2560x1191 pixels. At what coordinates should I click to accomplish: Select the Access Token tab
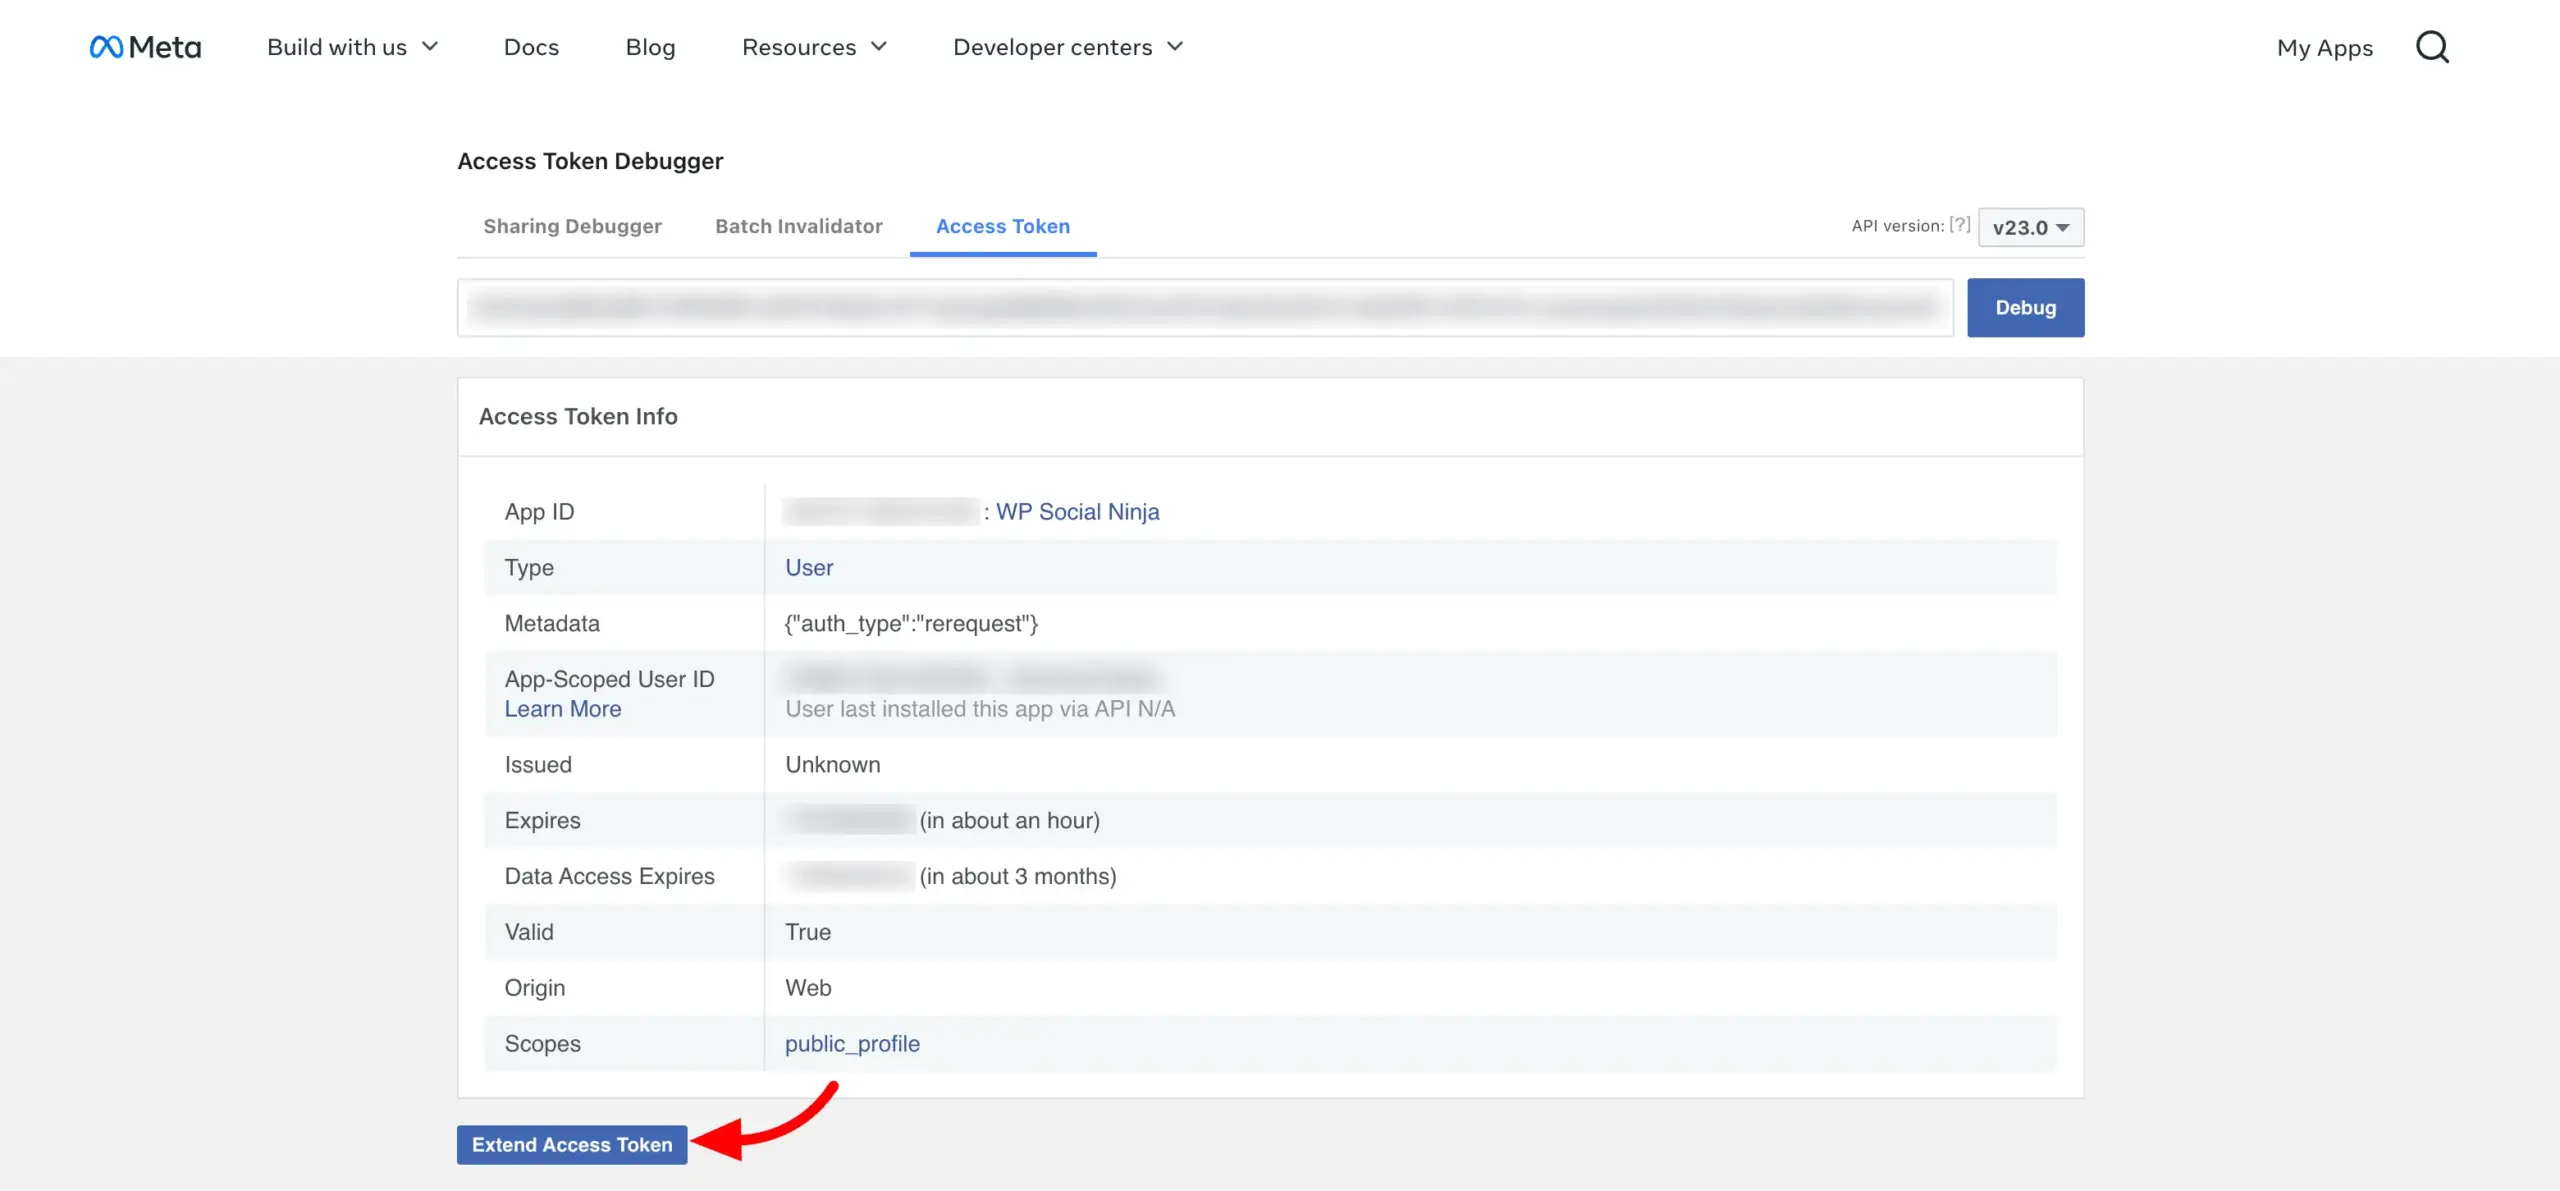1003,226
